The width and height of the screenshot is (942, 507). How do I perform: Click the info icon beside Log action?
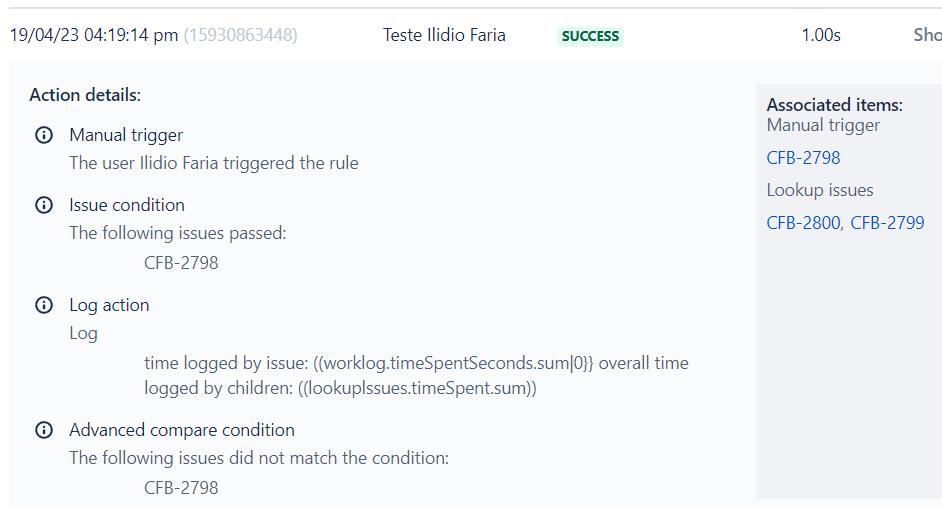click(44, 305)
